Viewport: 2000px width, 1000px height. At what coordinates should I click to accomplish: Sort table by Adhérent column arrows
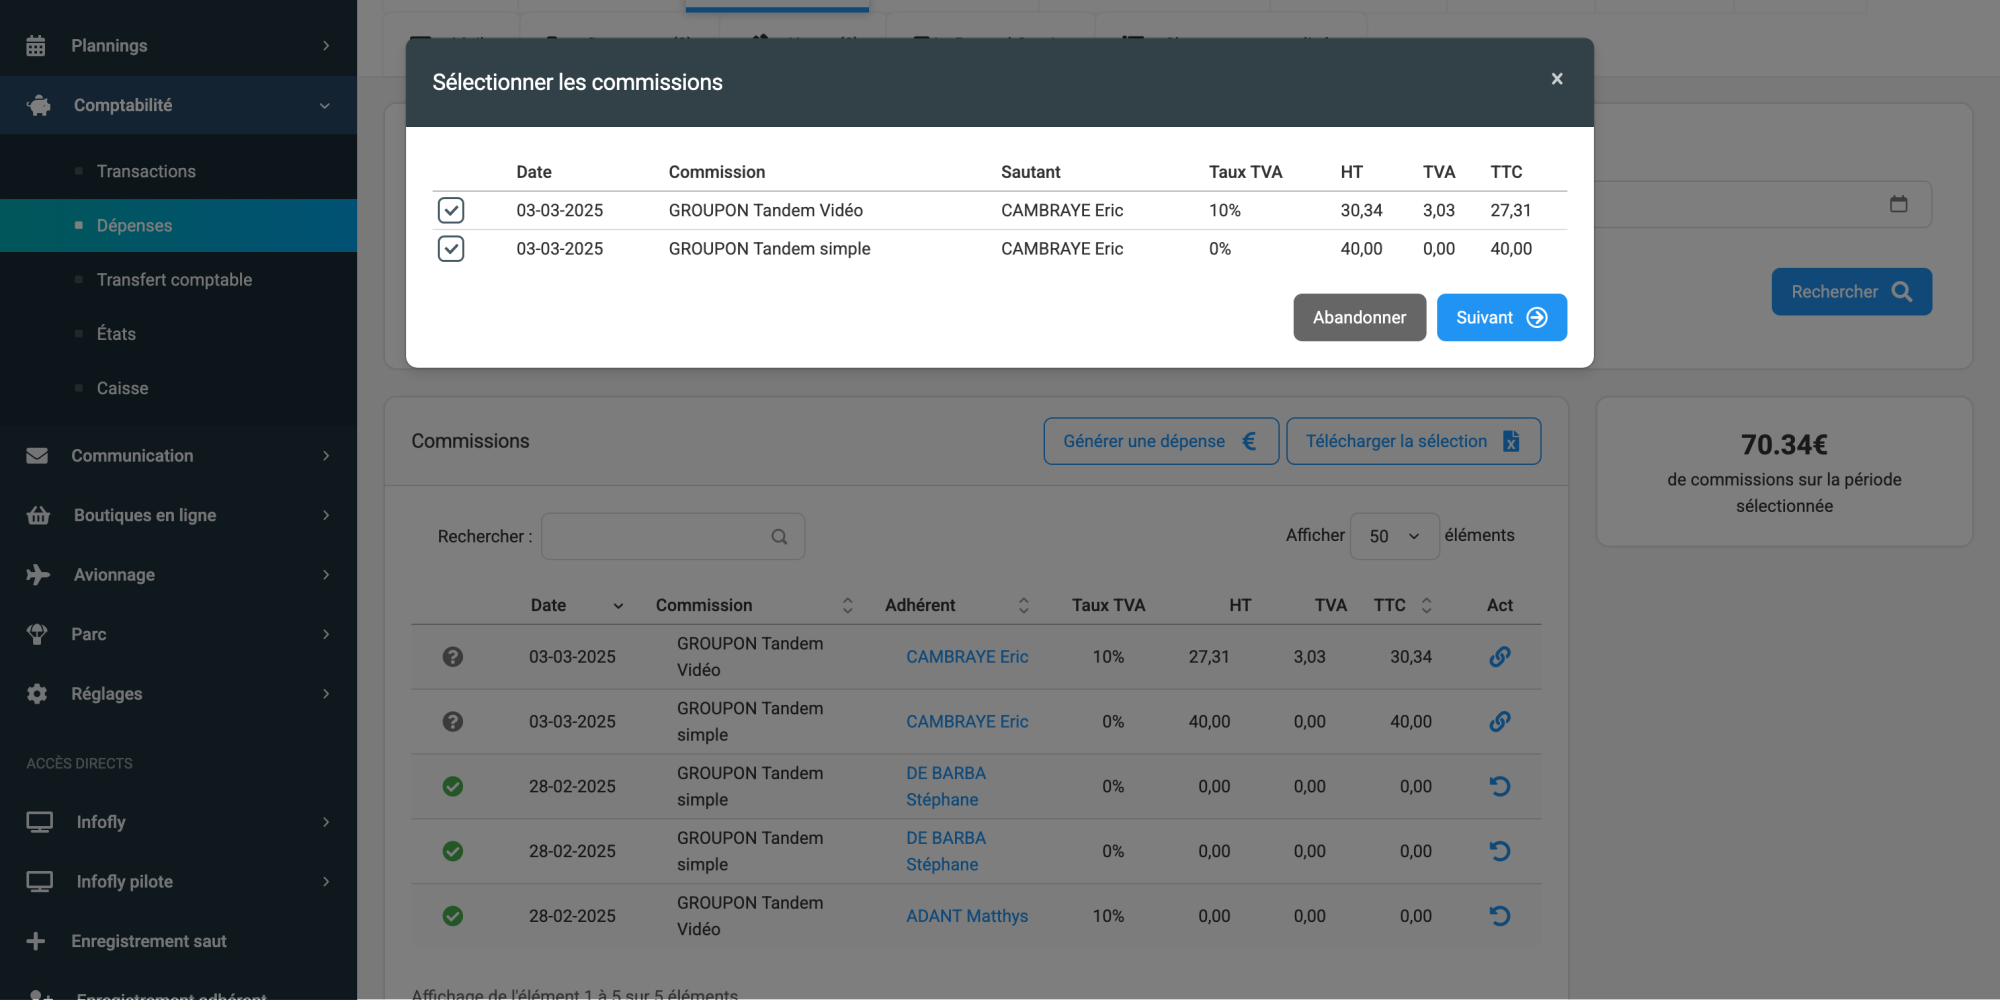pyautogui.click(x=1023, y=606)
